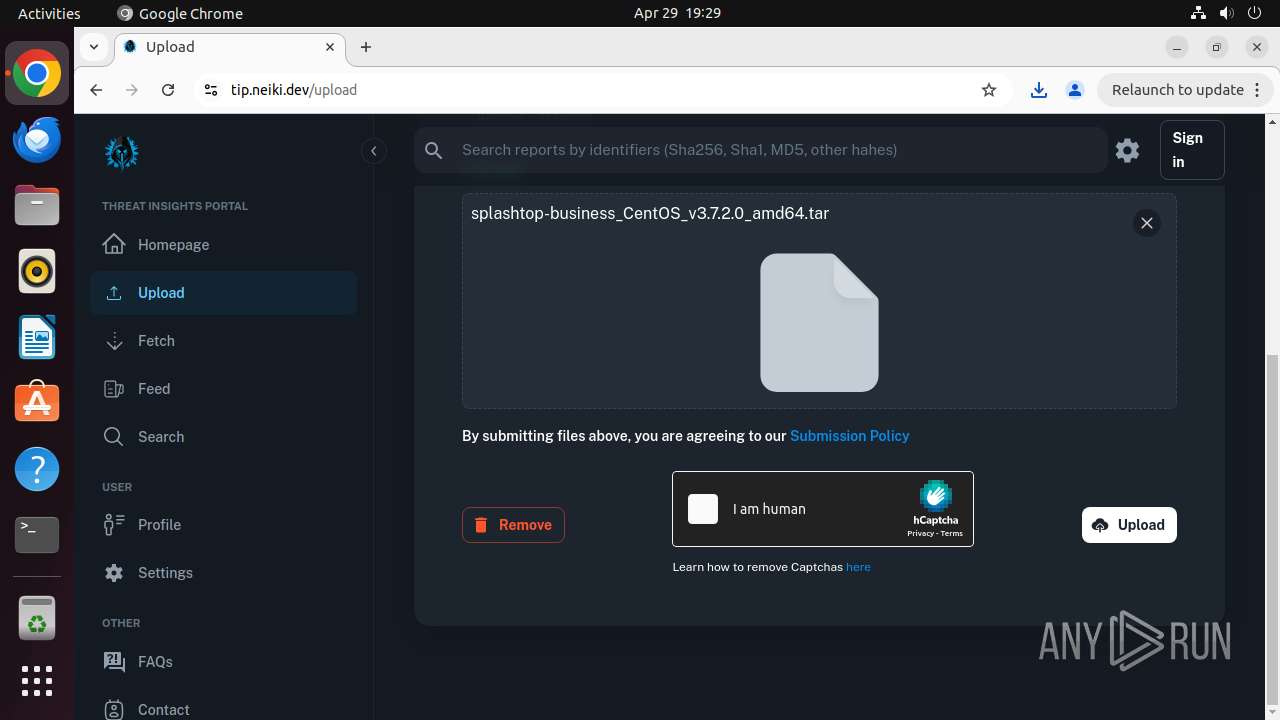Close the Upload browser tab
The width and height of the screenshot is (1280, 720).
(x=330, y=47)
